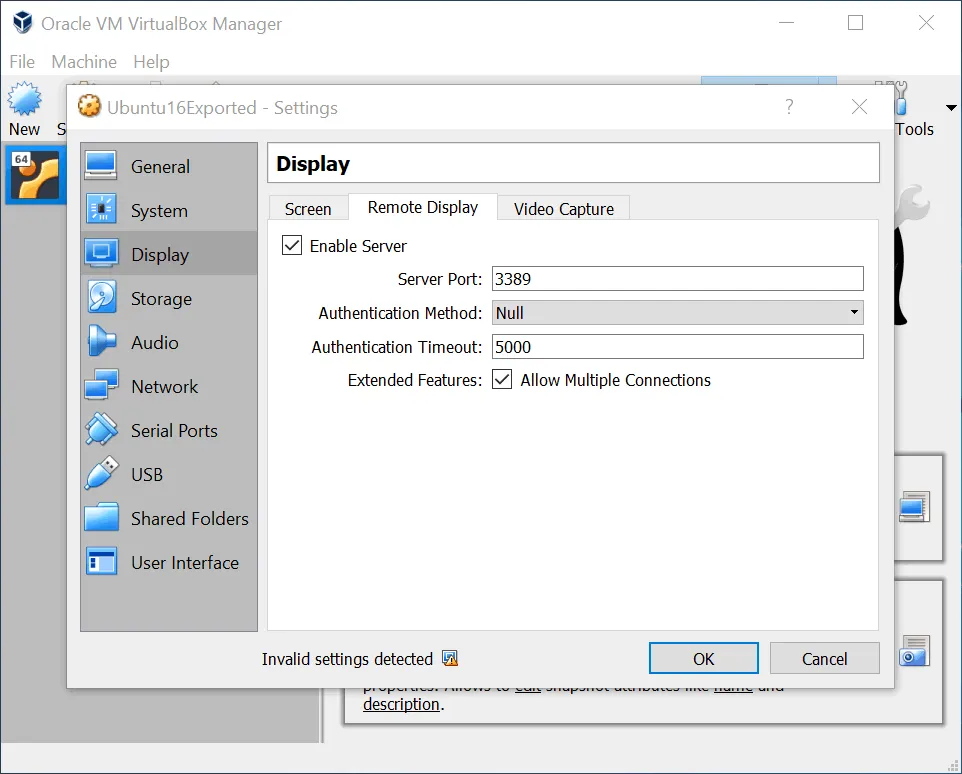Close the Ubuntu16Exported Settings dialog

(860, 107)
